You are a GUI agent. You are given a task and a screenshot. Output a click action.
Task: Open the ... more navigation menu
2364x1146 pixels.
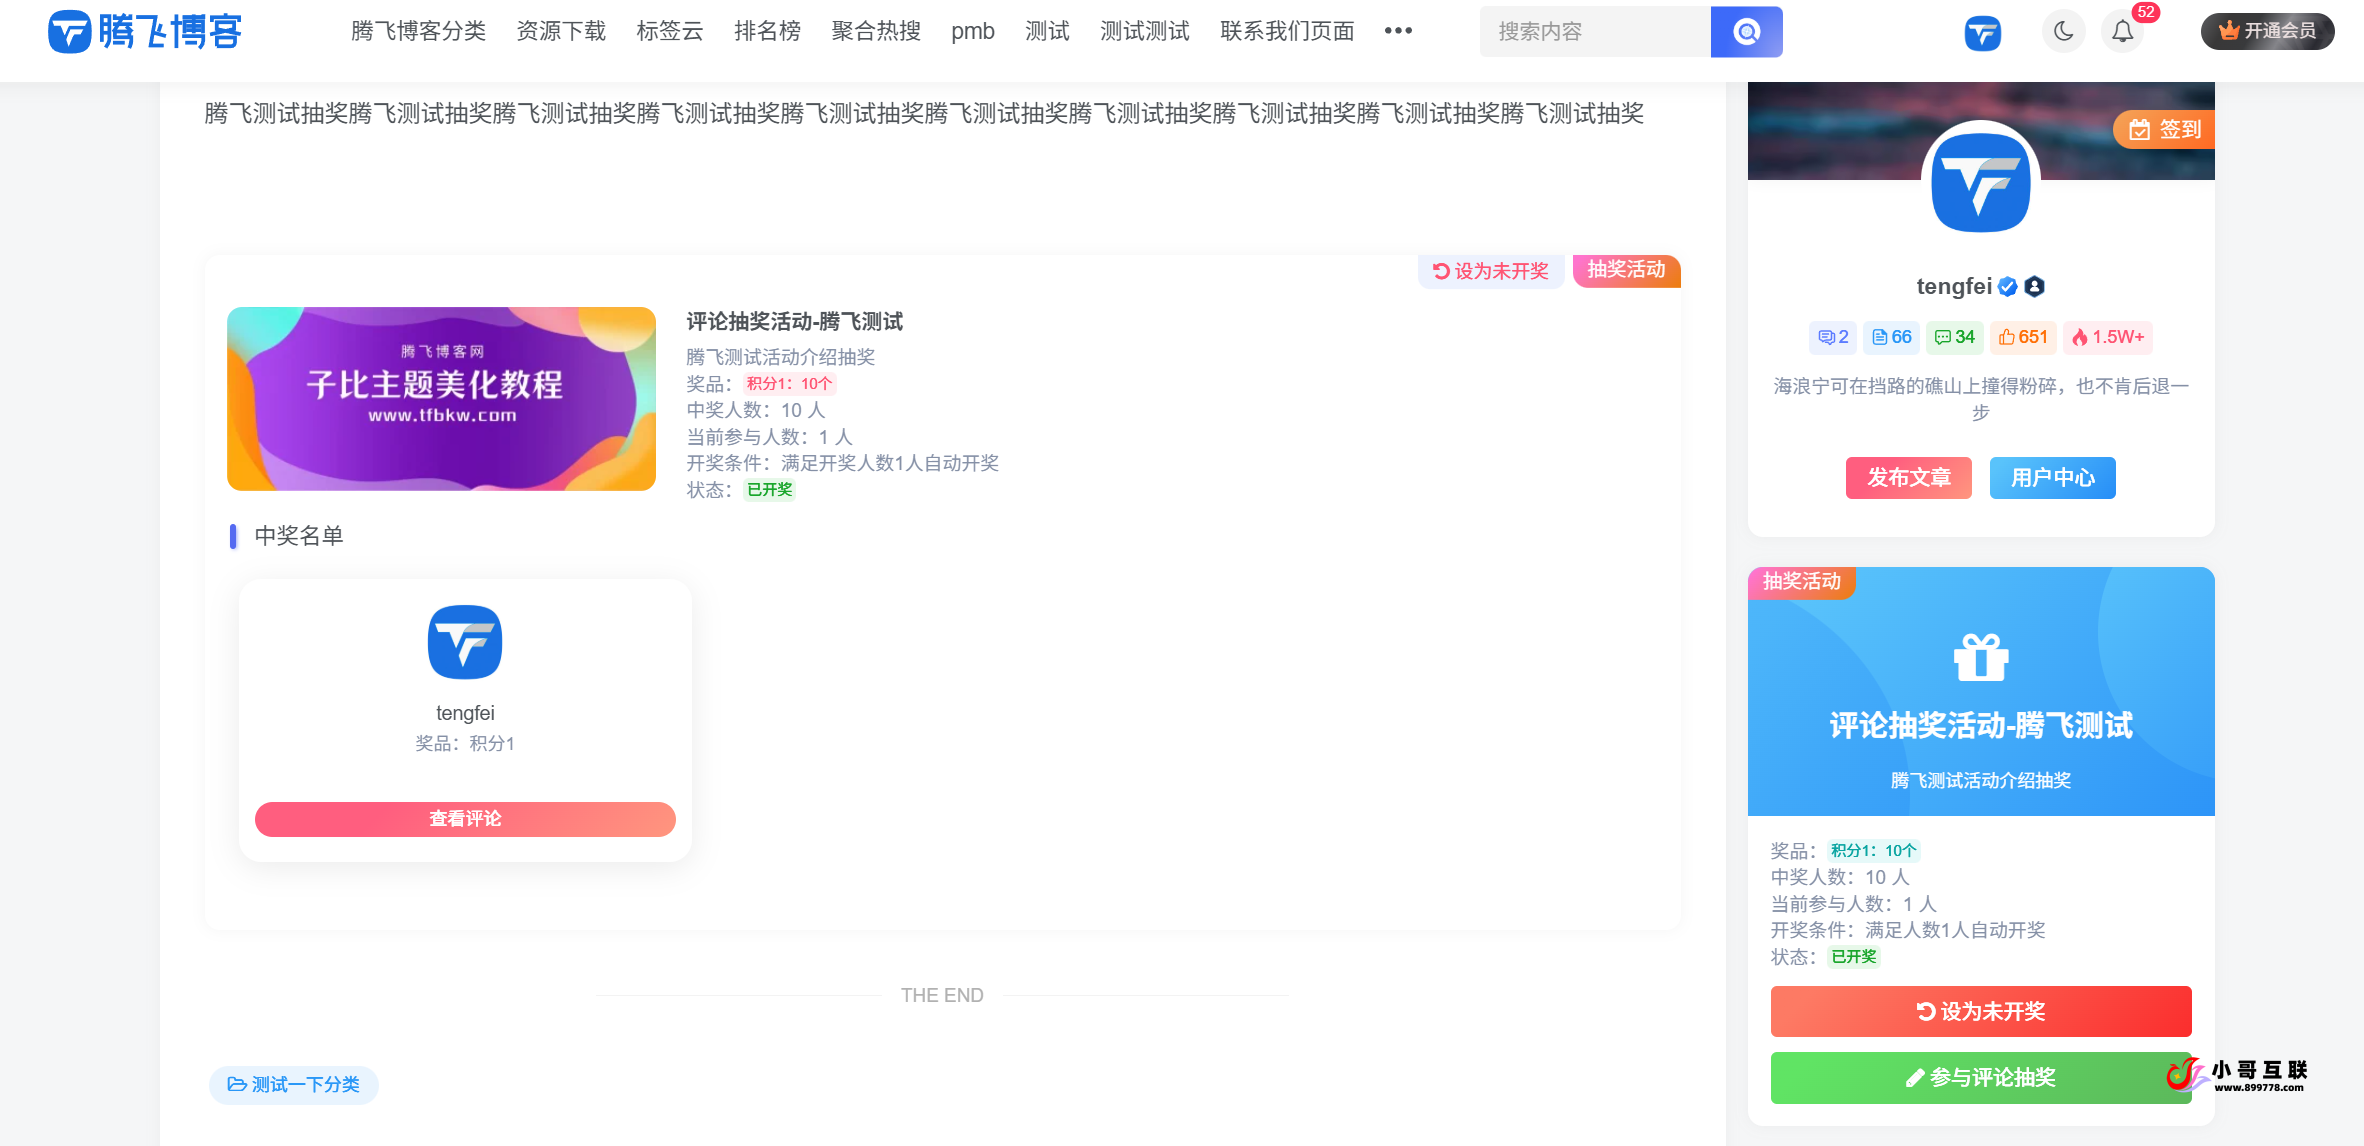point(1398,31)
